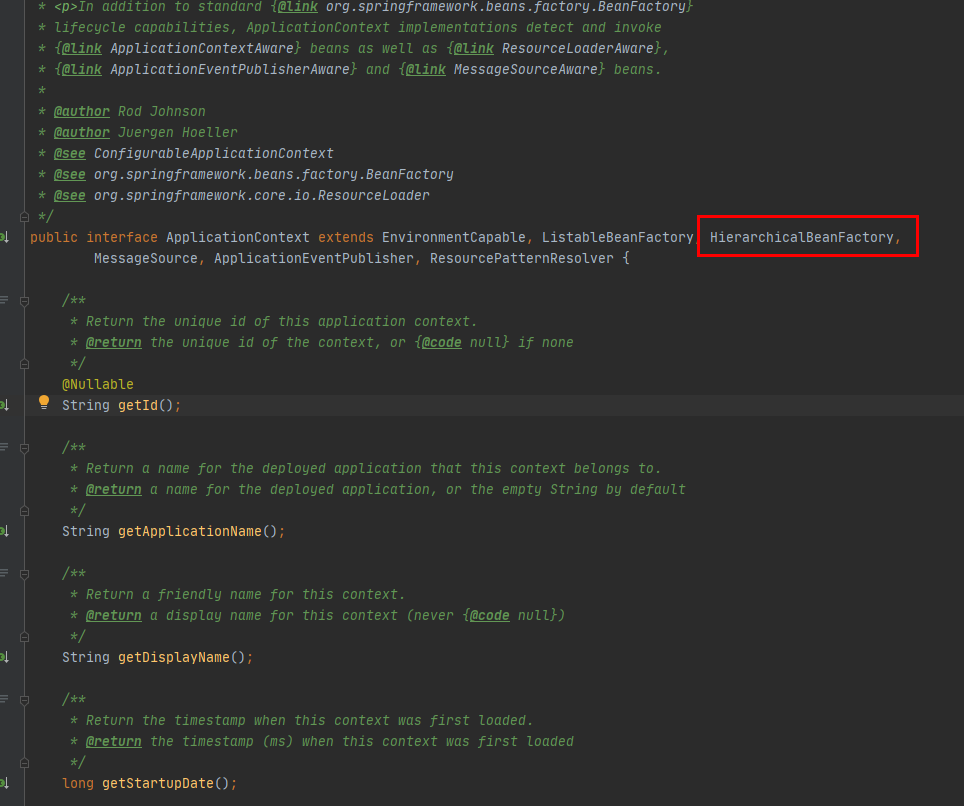Click the gutter implementation arrow beside getDisplayName()
The height and width of the screenshot is (806, 964).
6,657
